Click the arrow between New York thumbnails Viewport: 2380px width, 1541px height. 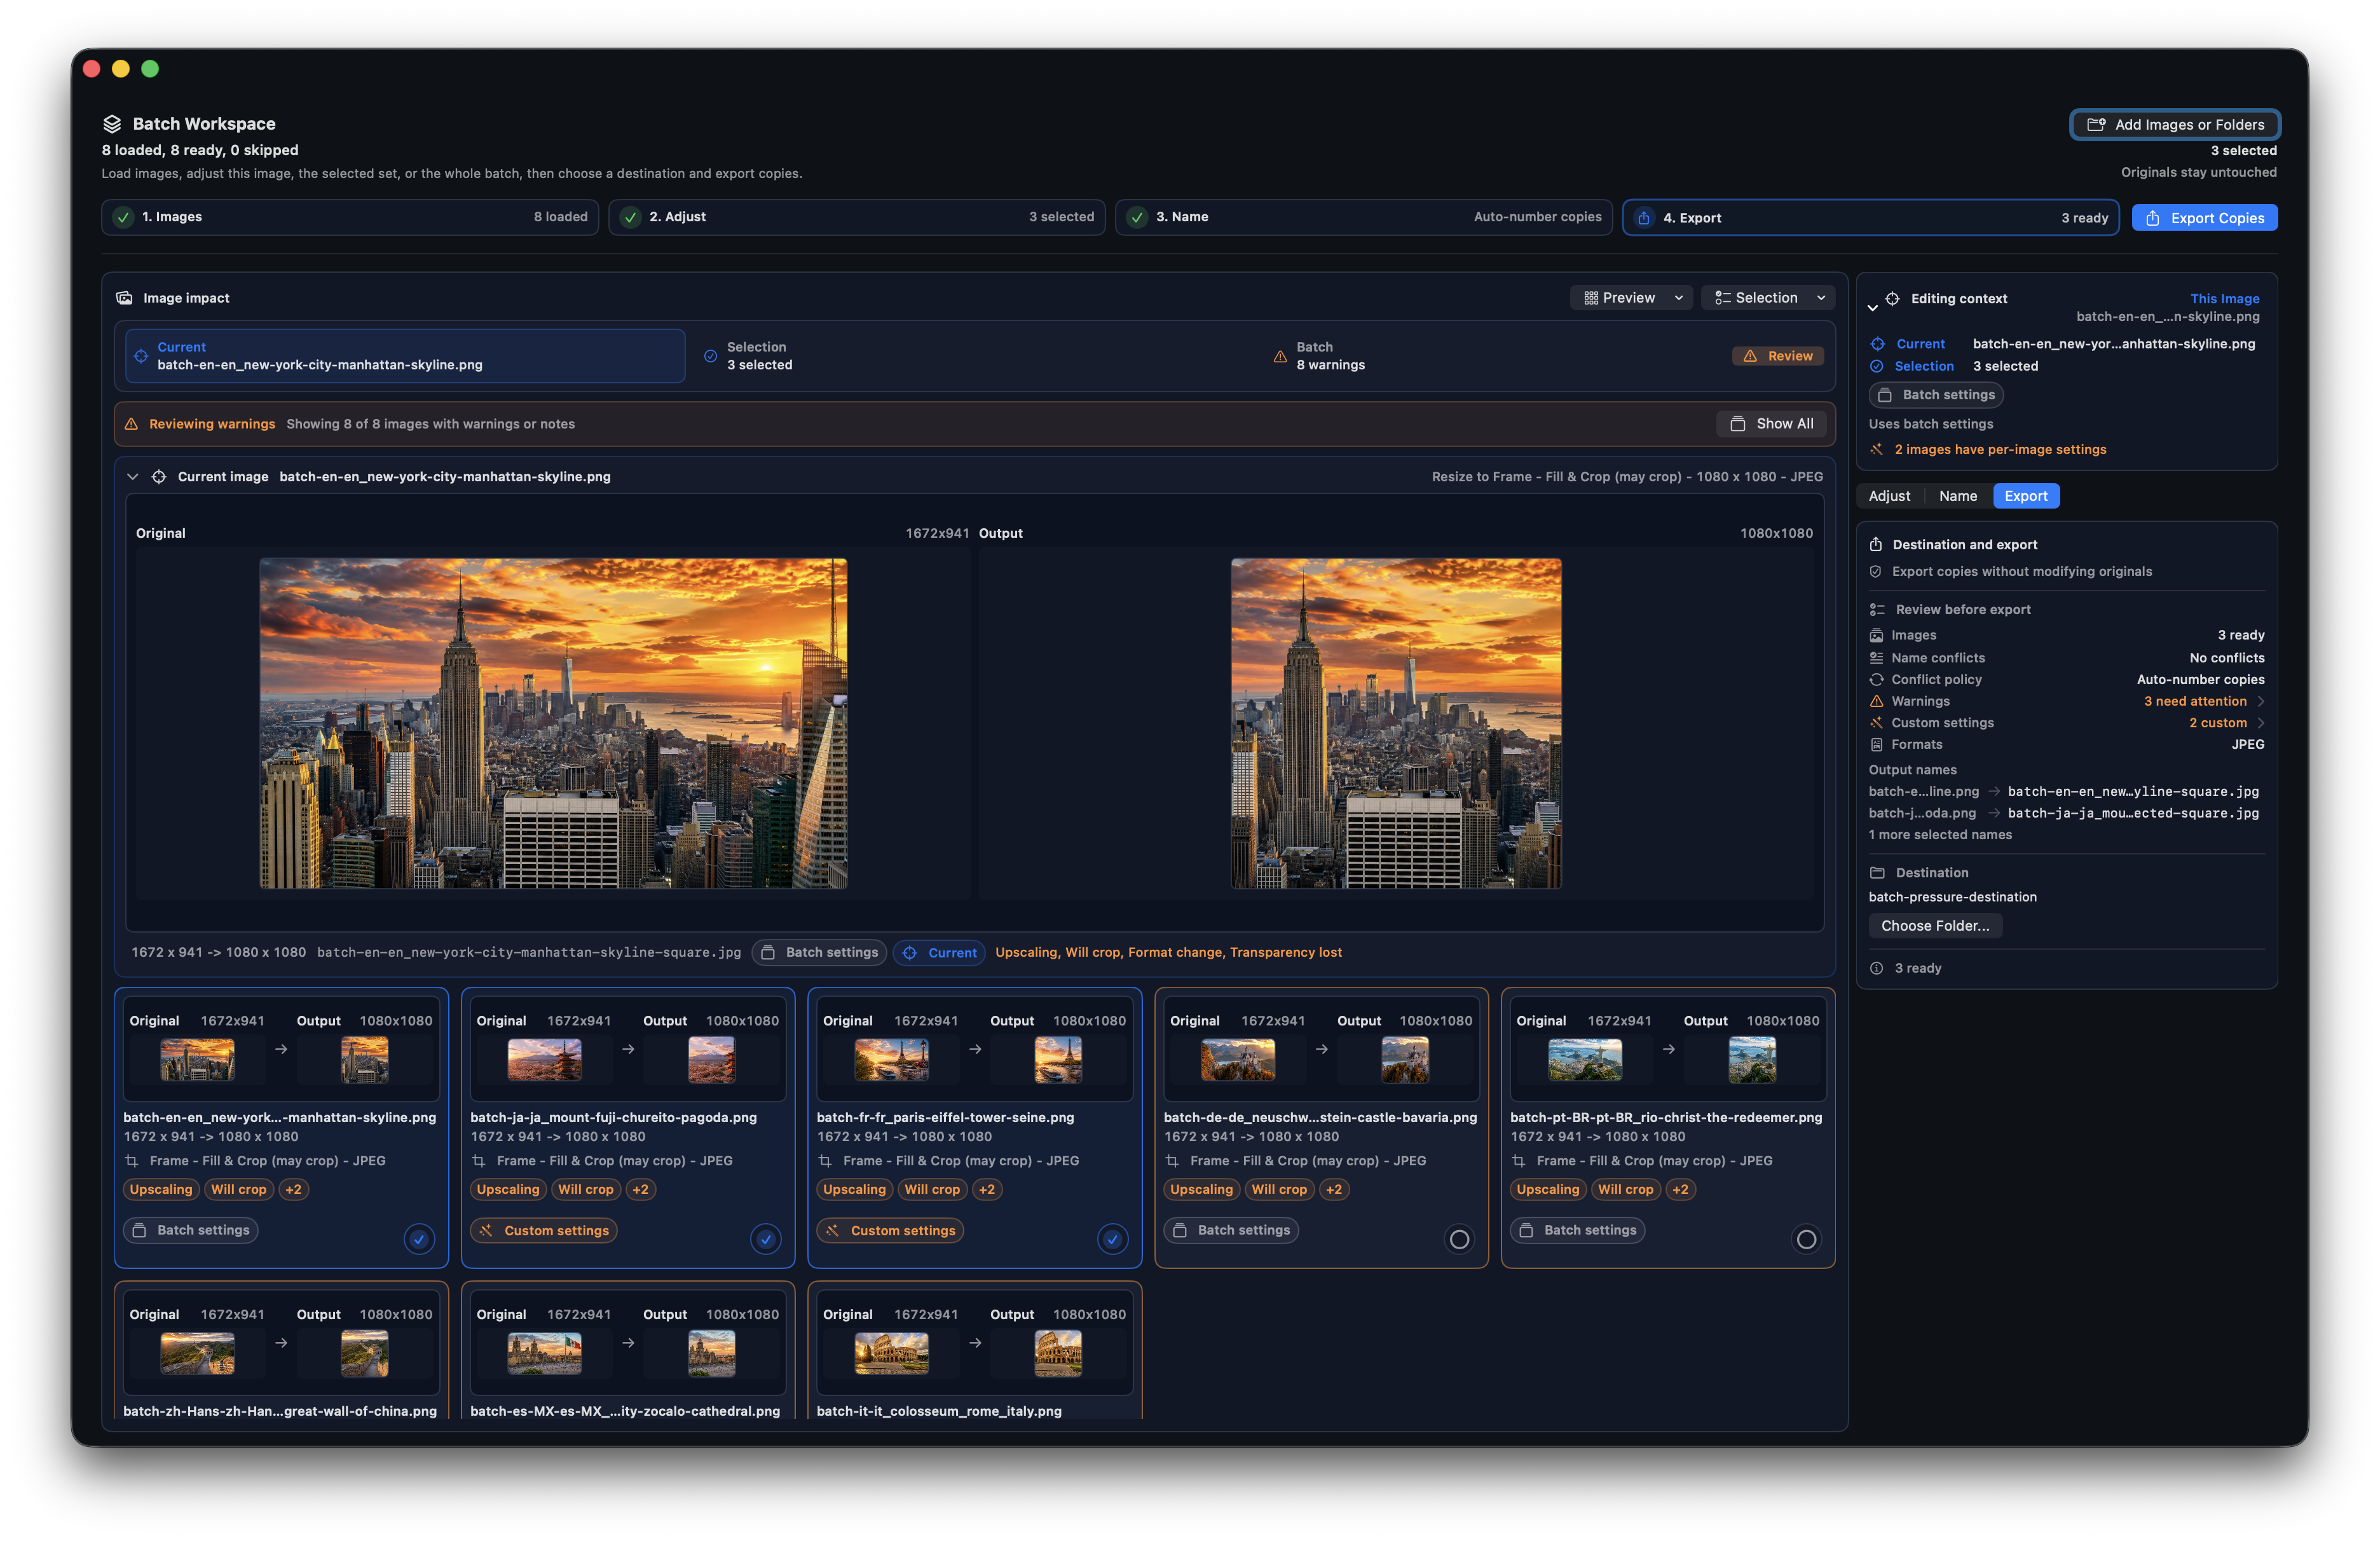point(281,1050)
